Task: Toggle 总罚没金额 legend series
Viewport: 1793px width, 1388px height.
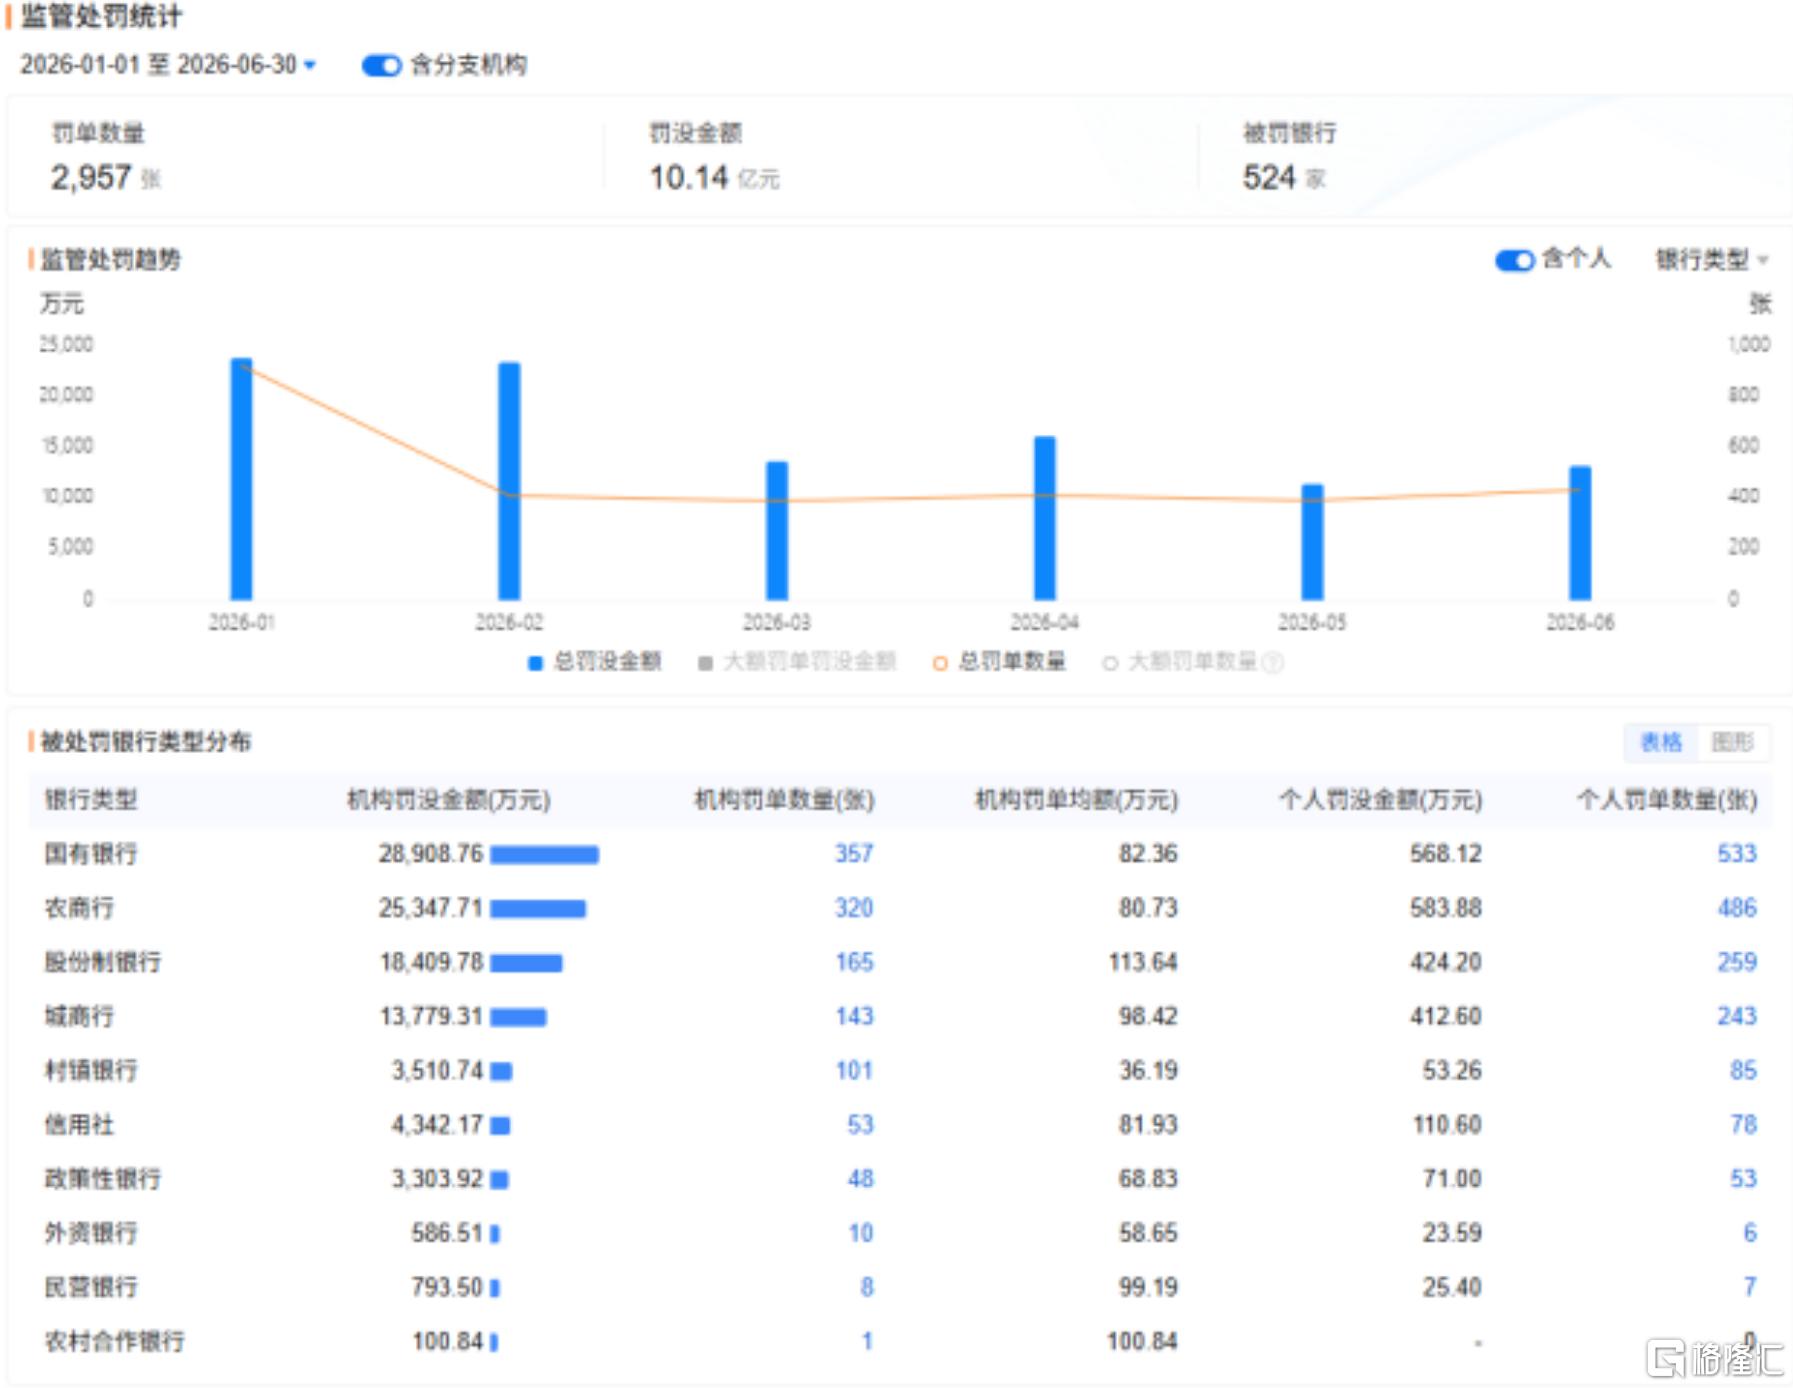Action: pos(595,662)
